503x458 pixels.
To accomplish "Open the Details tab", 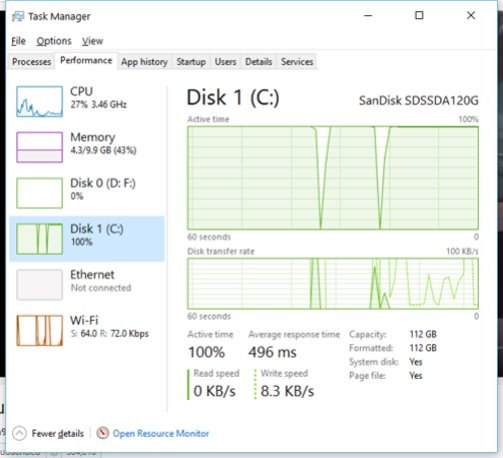I will click(258, 62).
